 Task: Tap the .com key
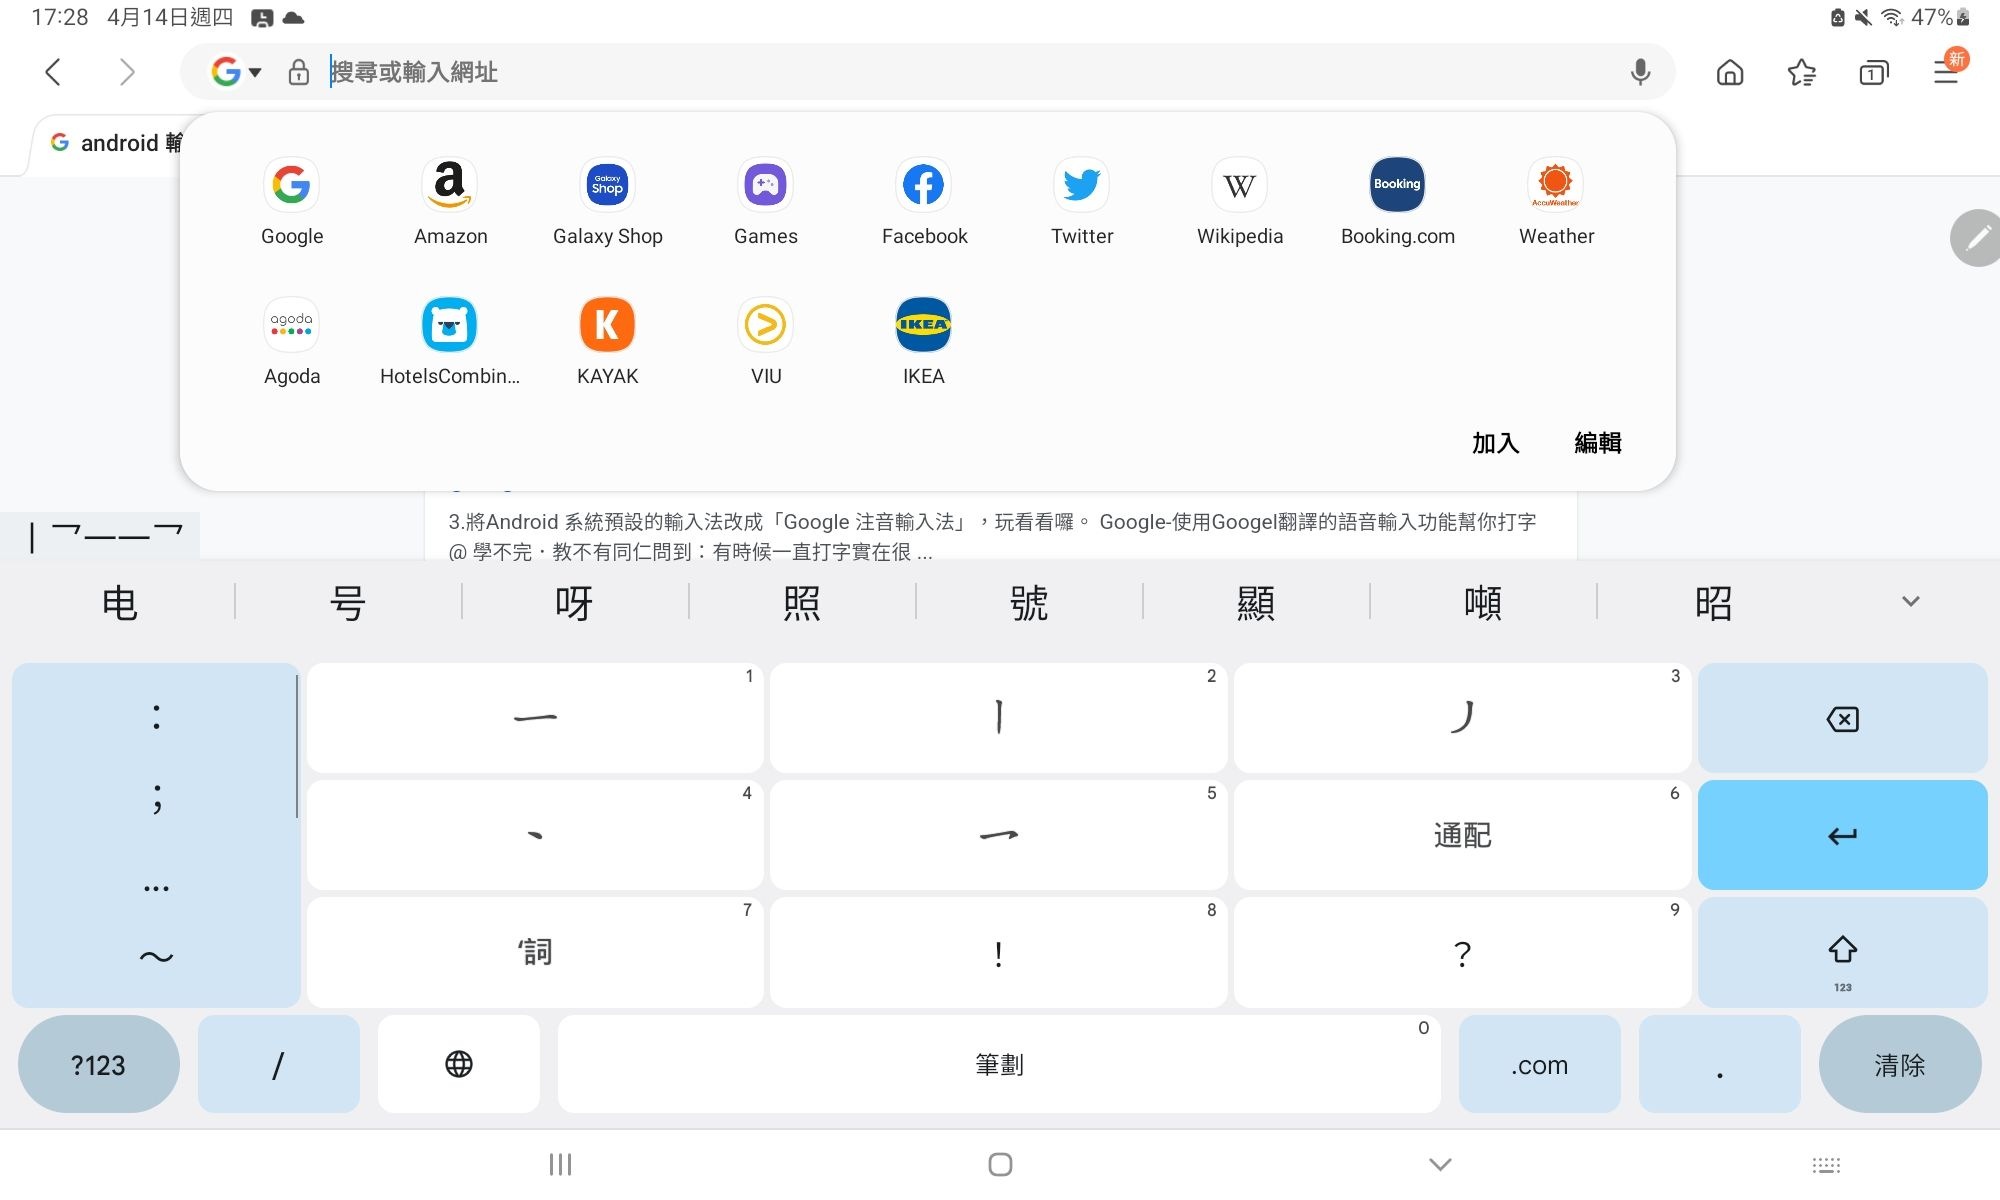click(x=1539, y=1064)
